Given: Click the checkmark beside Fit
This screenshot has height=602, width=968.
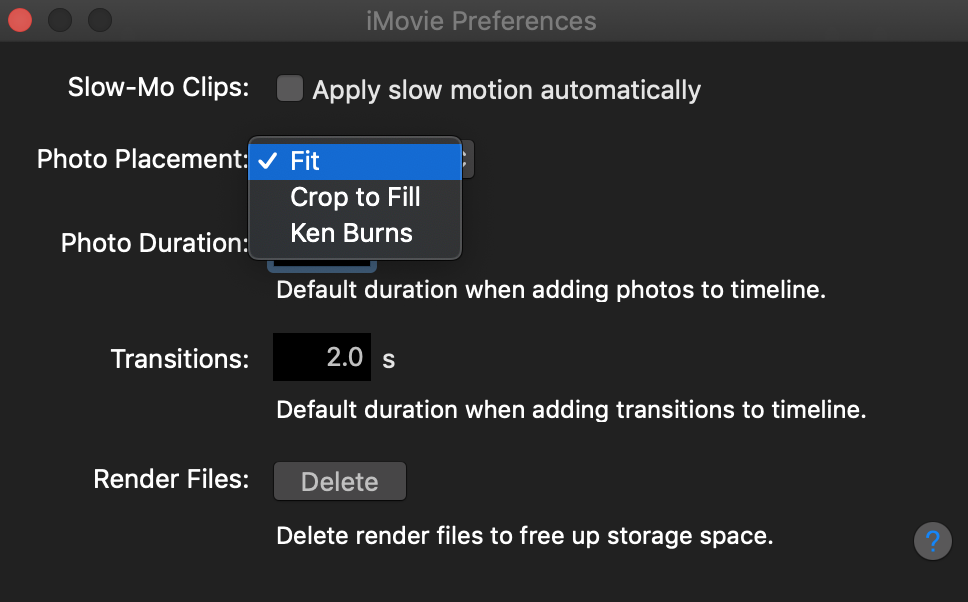Looking at the screenshot, I should pos(267,161).
